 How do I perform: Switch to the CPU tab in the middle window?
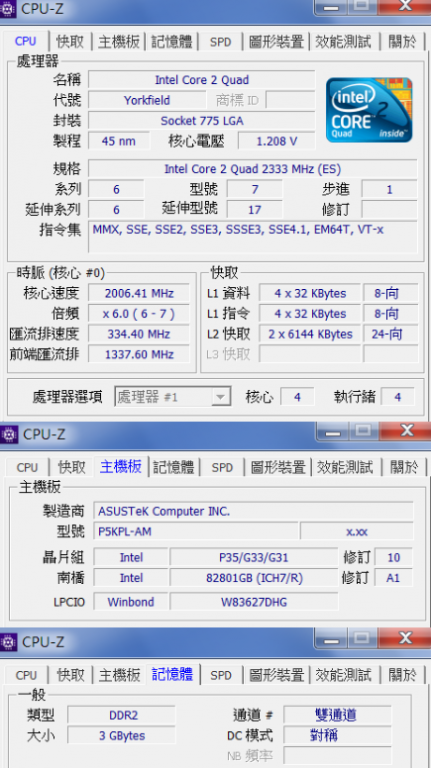pos(27,467)
